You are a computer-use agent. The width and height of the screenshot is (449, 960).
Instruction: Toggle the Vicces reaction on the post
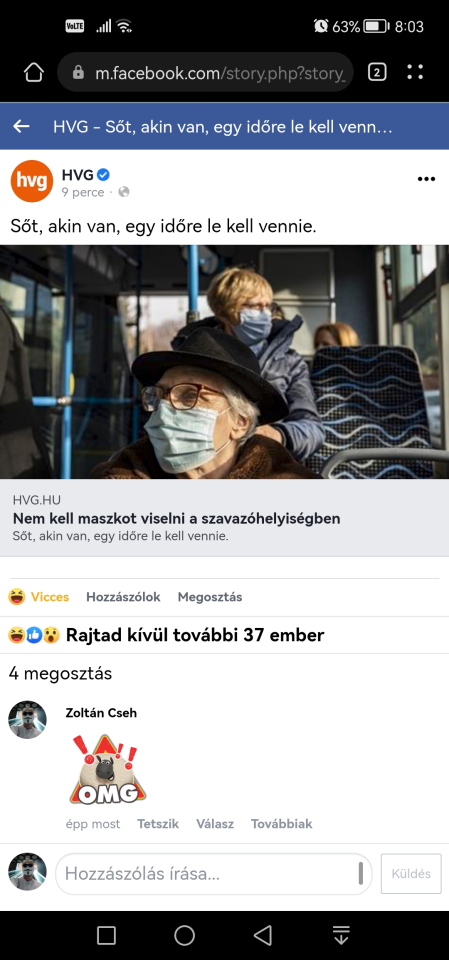pyautogui.click(x=39, y=597)
